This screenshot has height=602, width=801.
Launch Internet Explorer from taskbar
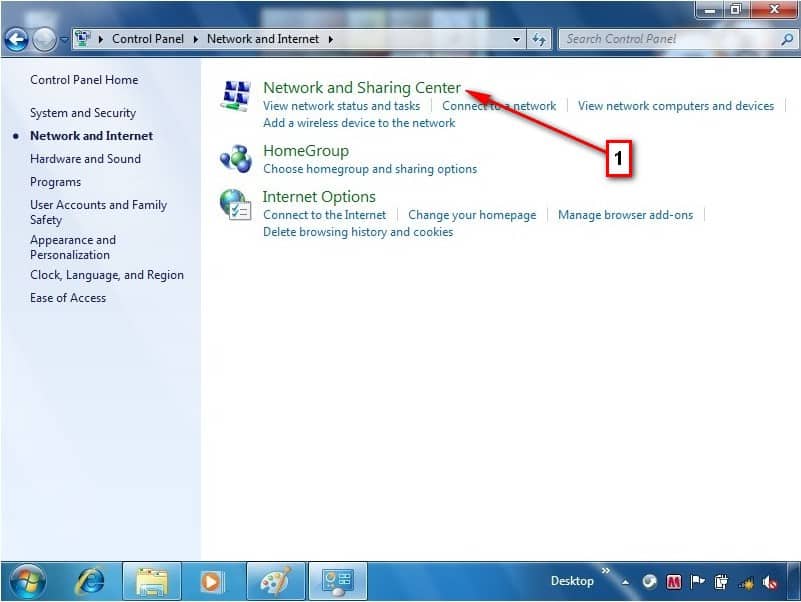tap(90, 582)
